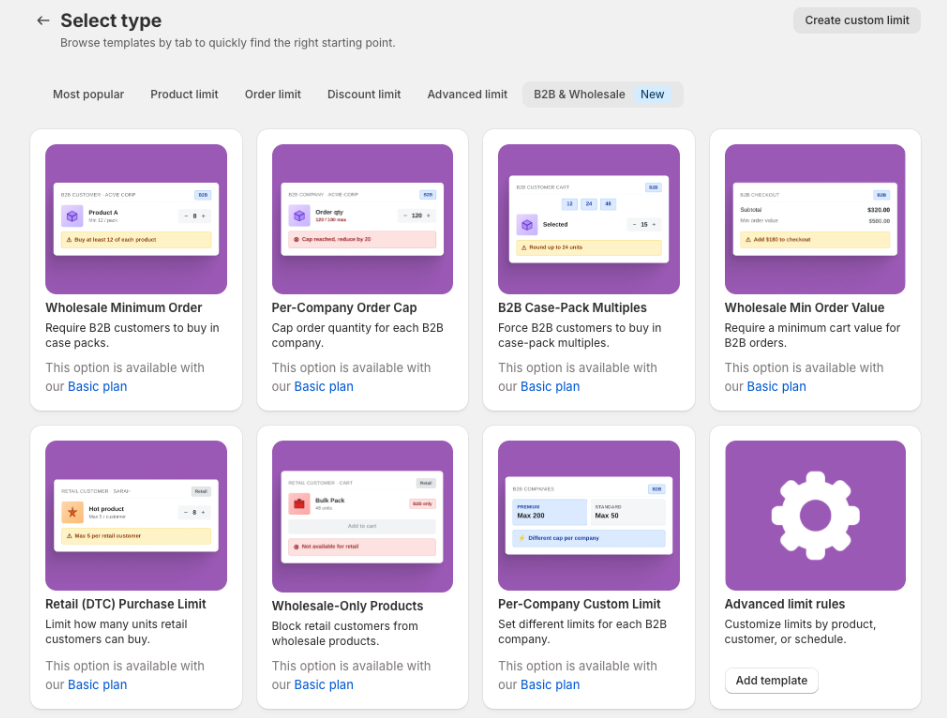Open B2B Case-Pack Multiples preview image
The height and width of the screenshot is (718, 947).
point(589,219)
